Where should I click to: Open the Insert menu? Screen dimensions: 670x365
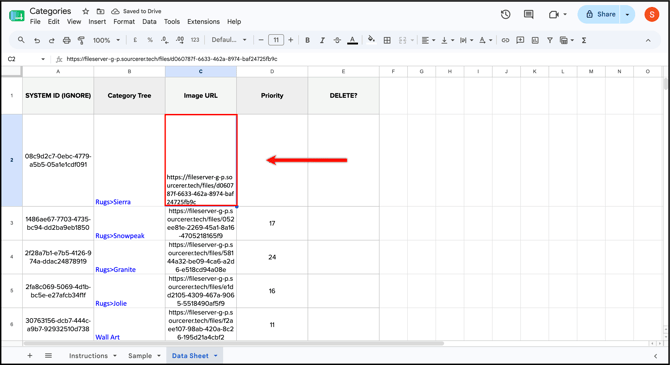click(x=97, y=21)
